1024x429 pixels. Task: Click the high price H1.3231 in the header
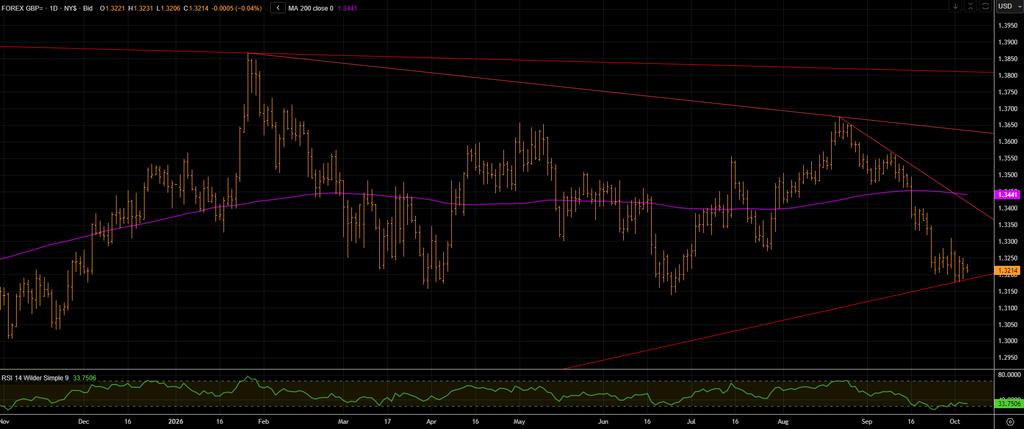coord(139,7)
